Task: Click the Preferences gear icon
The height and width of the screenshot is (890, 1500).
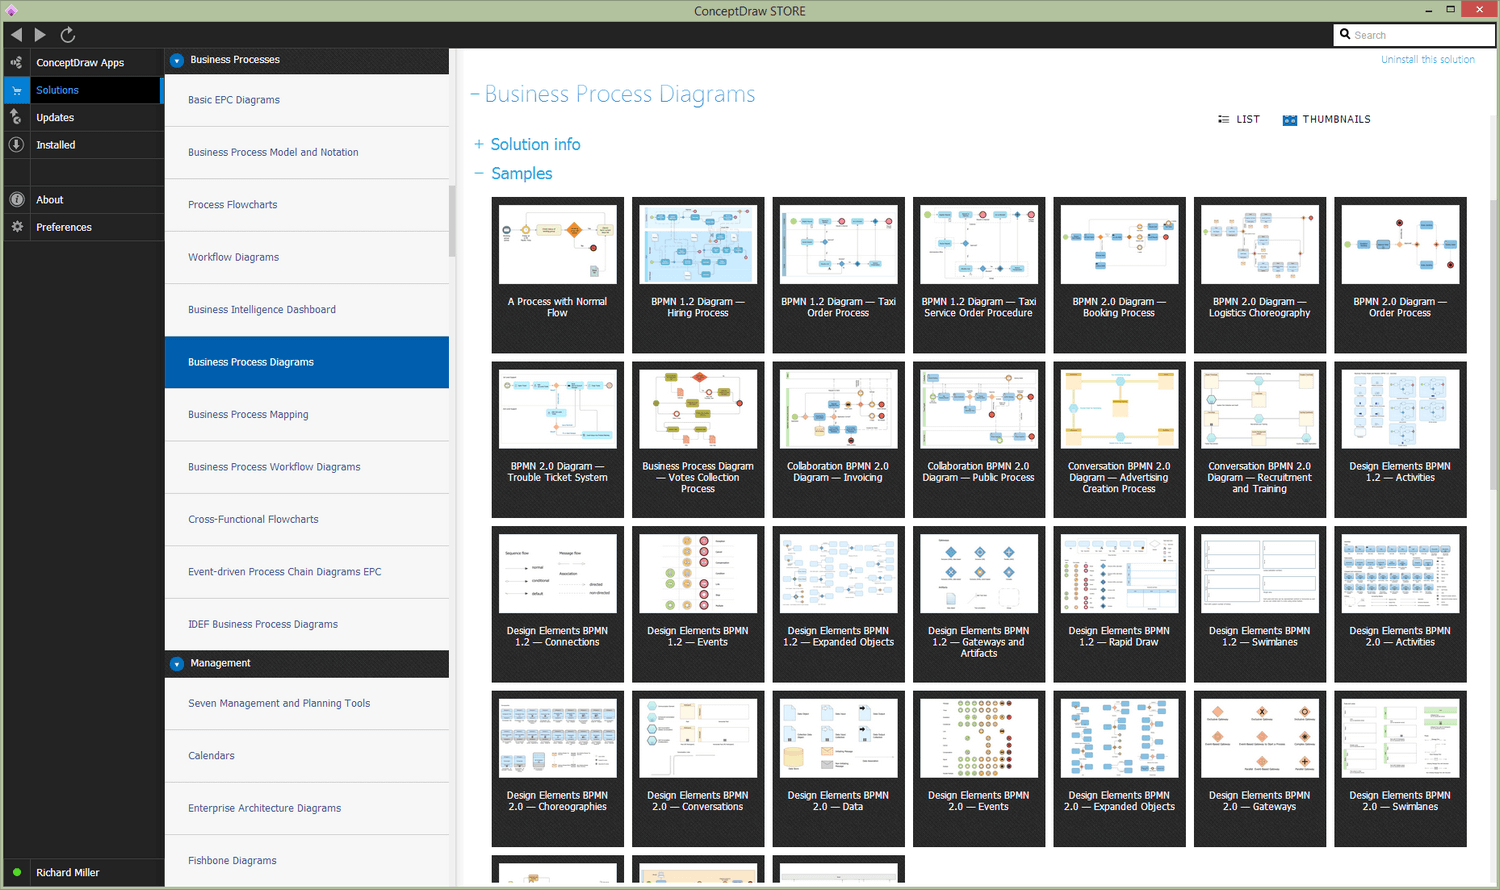Action: click(x=16, y=227)
